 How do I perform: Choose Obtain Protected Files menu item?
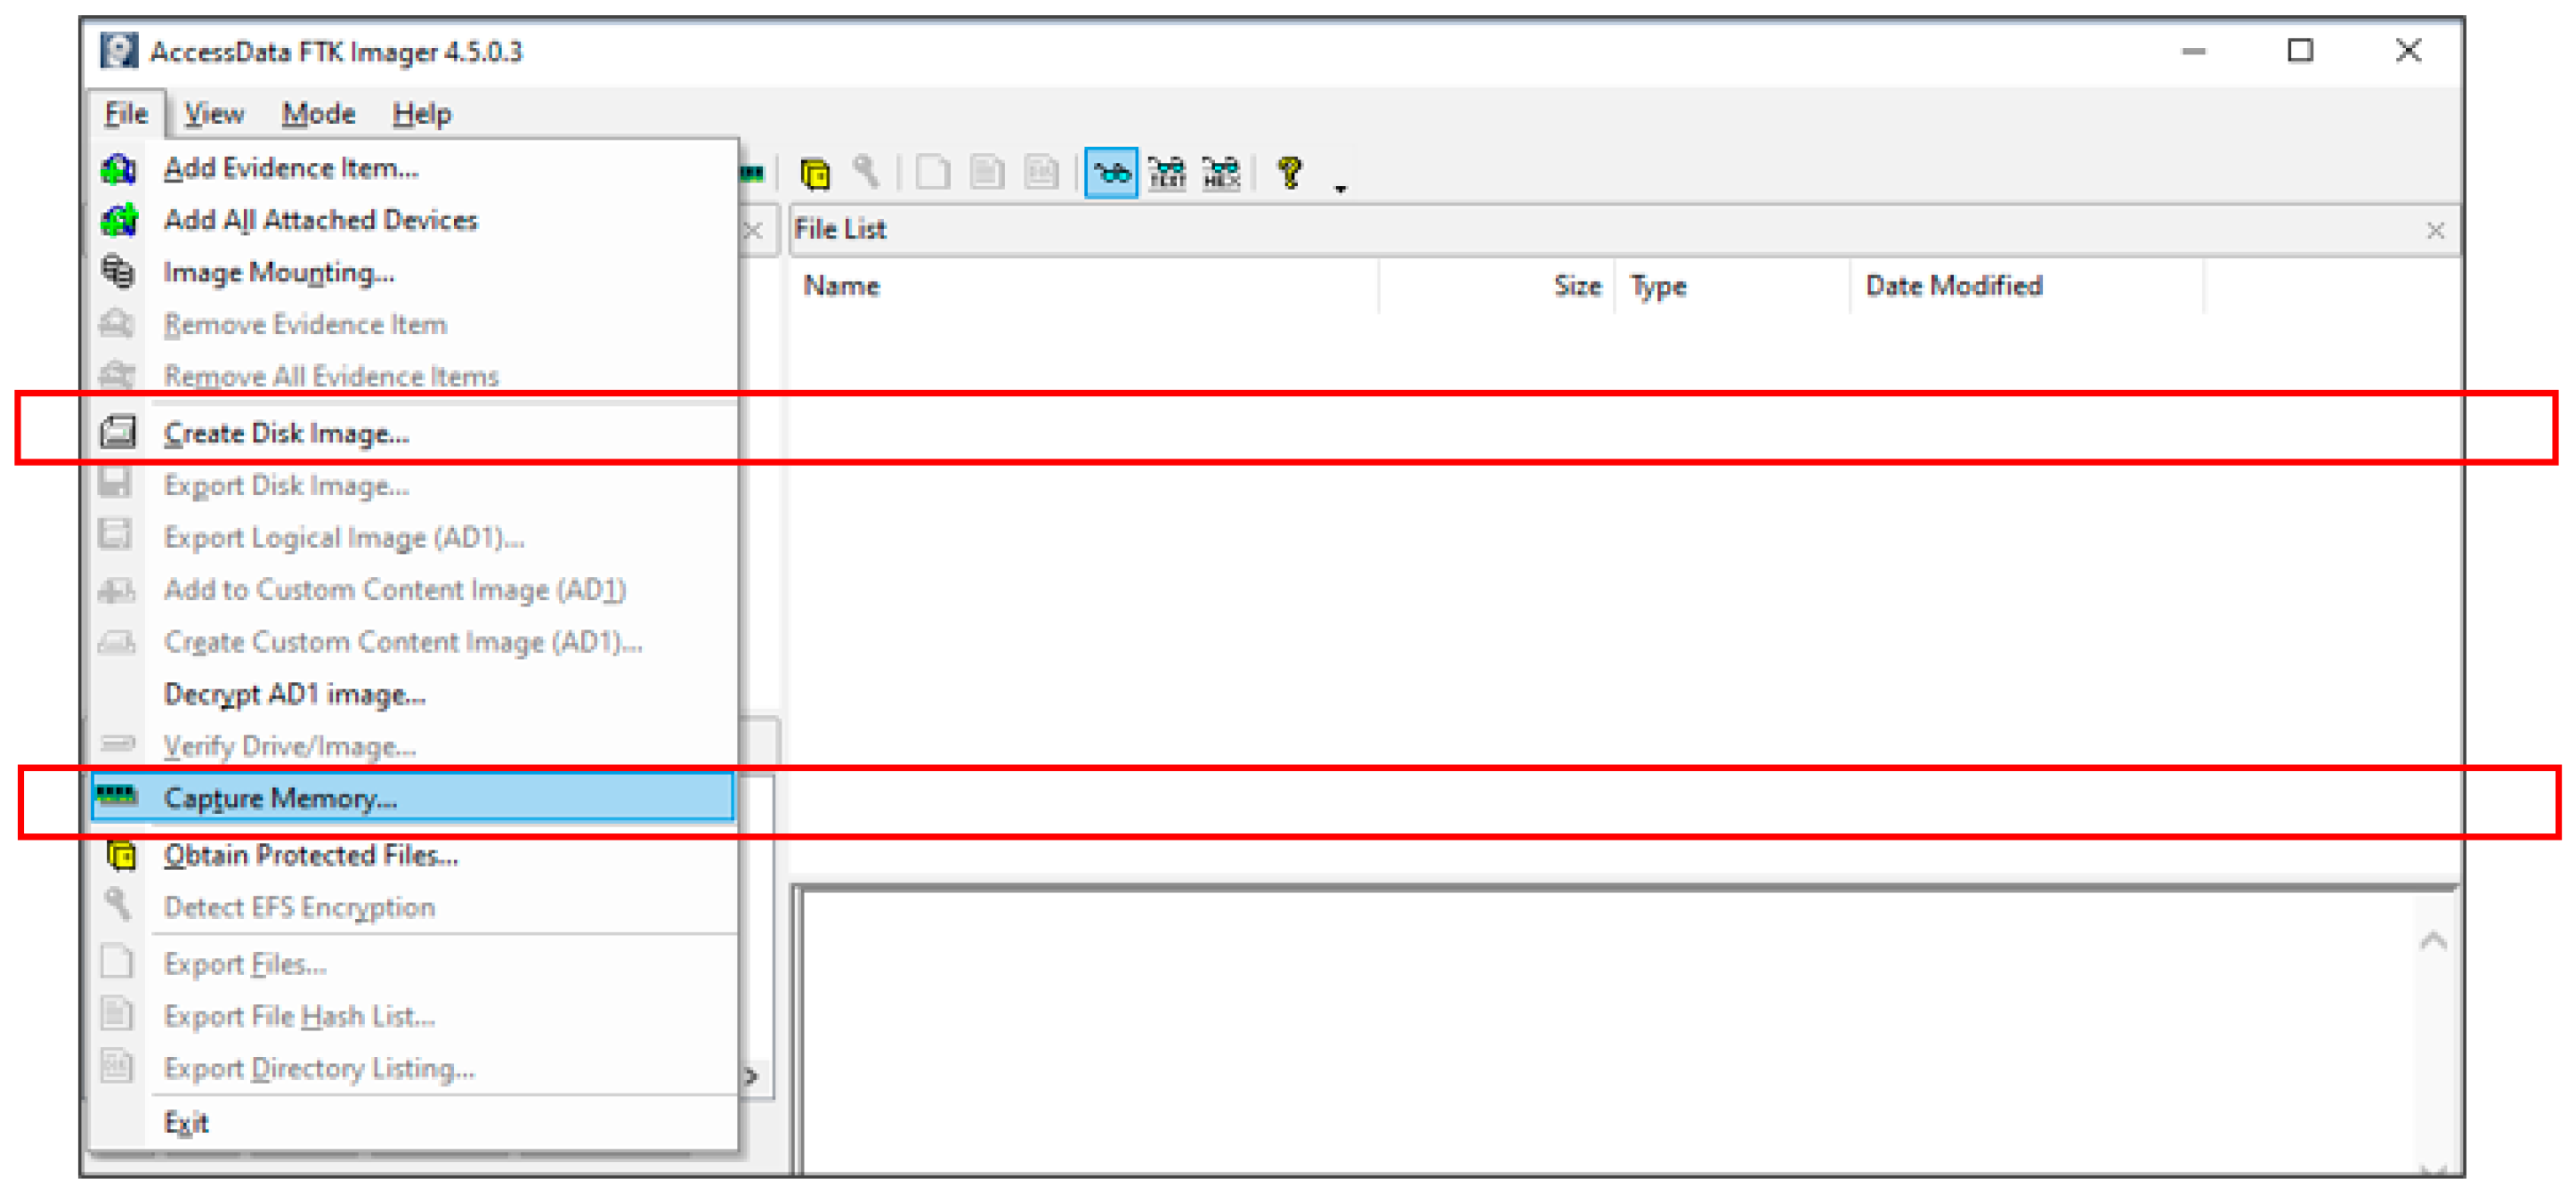311,855
